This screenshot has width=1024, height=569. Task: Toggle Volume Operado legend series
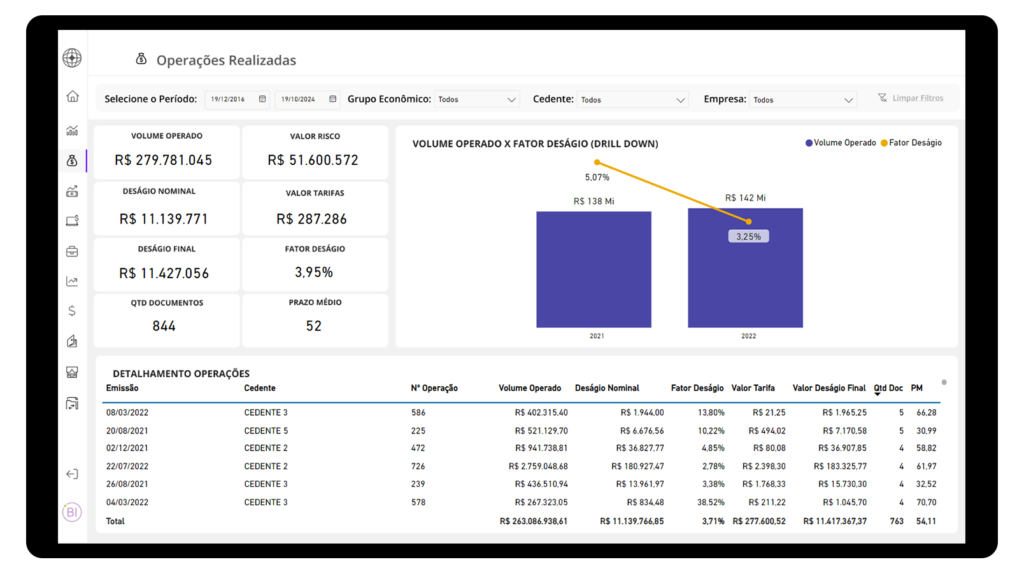tap(840, 143)
